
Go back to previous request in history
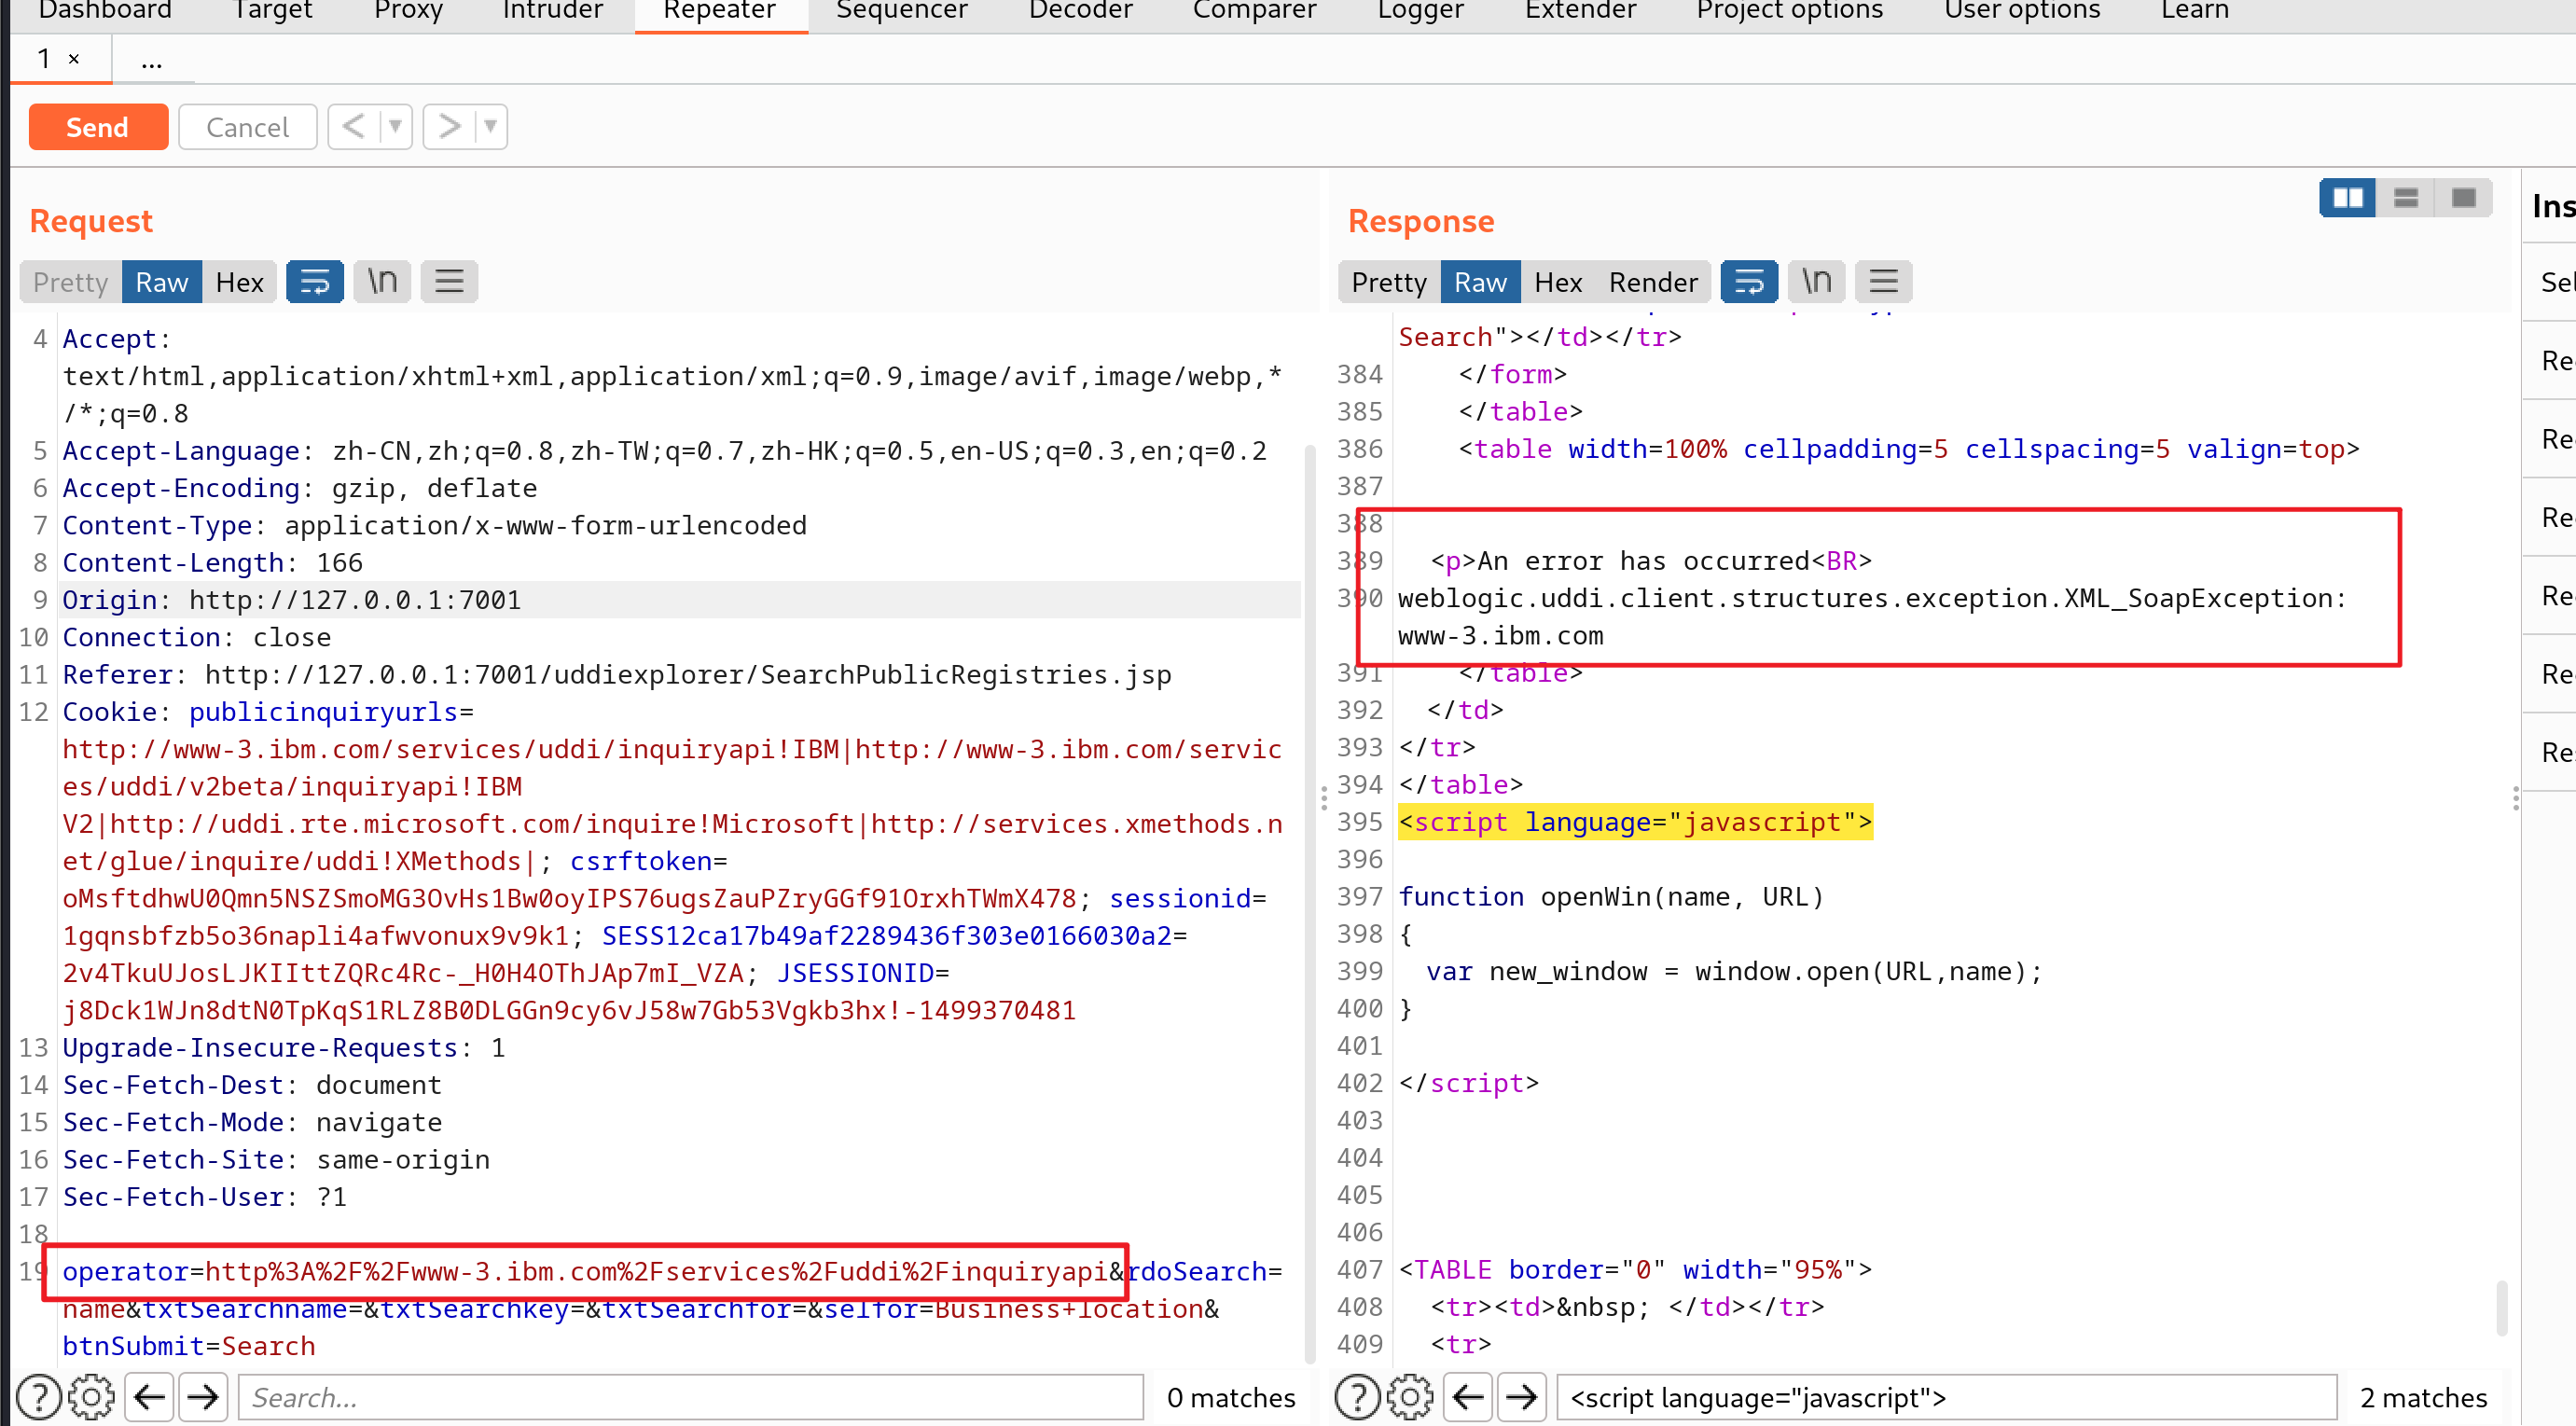(353, 127)
